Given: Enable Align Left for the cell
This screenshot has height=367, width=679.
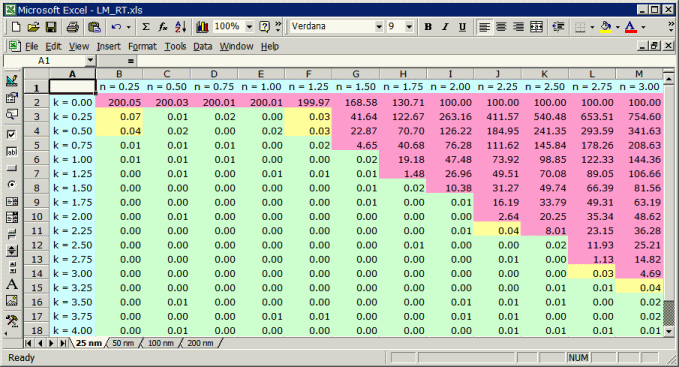Looking at the screenshot, I should point(484,27).
